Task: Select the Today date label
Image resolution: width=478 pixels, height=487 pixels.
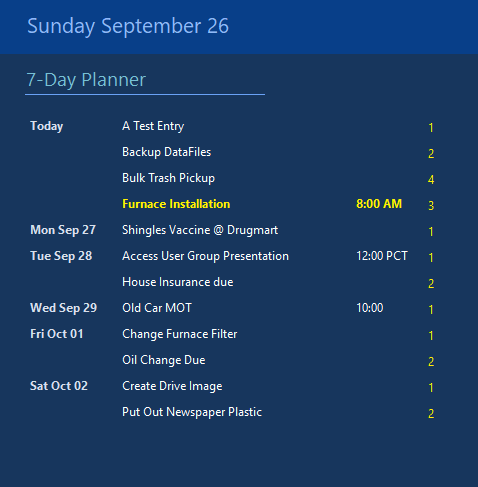Action: click(47, 126)
